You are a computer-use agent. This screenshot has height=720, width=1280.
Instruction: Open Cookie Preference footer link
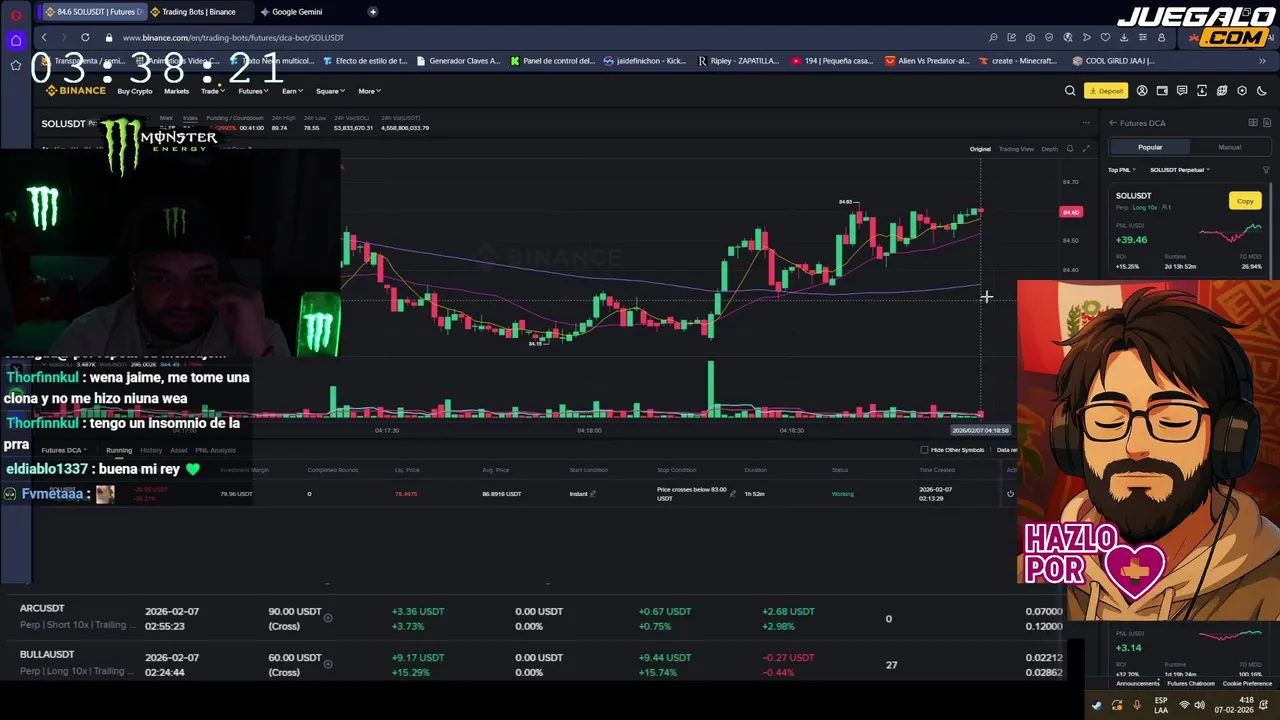click(1247, 684)
